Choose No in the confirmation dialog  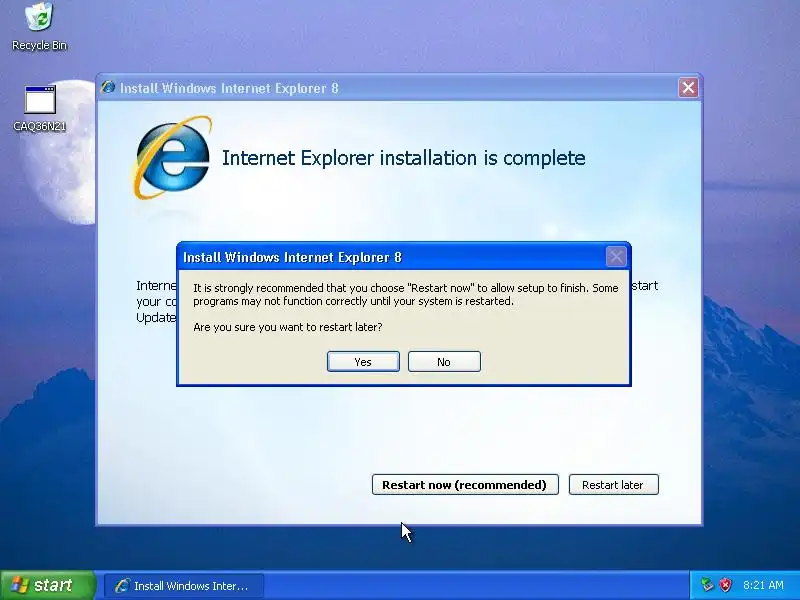coord(444,361)
